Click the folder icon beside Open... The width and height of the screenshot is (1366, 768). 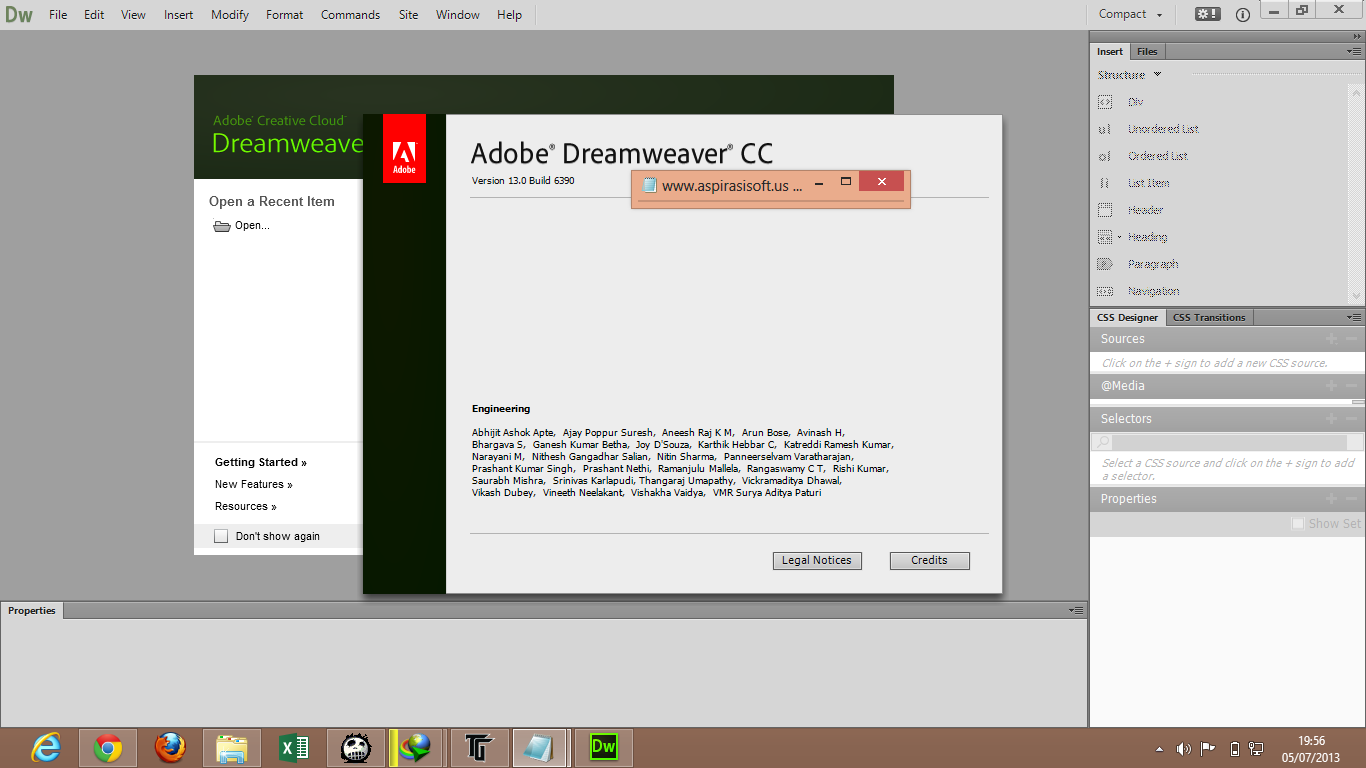click(222, 226)
